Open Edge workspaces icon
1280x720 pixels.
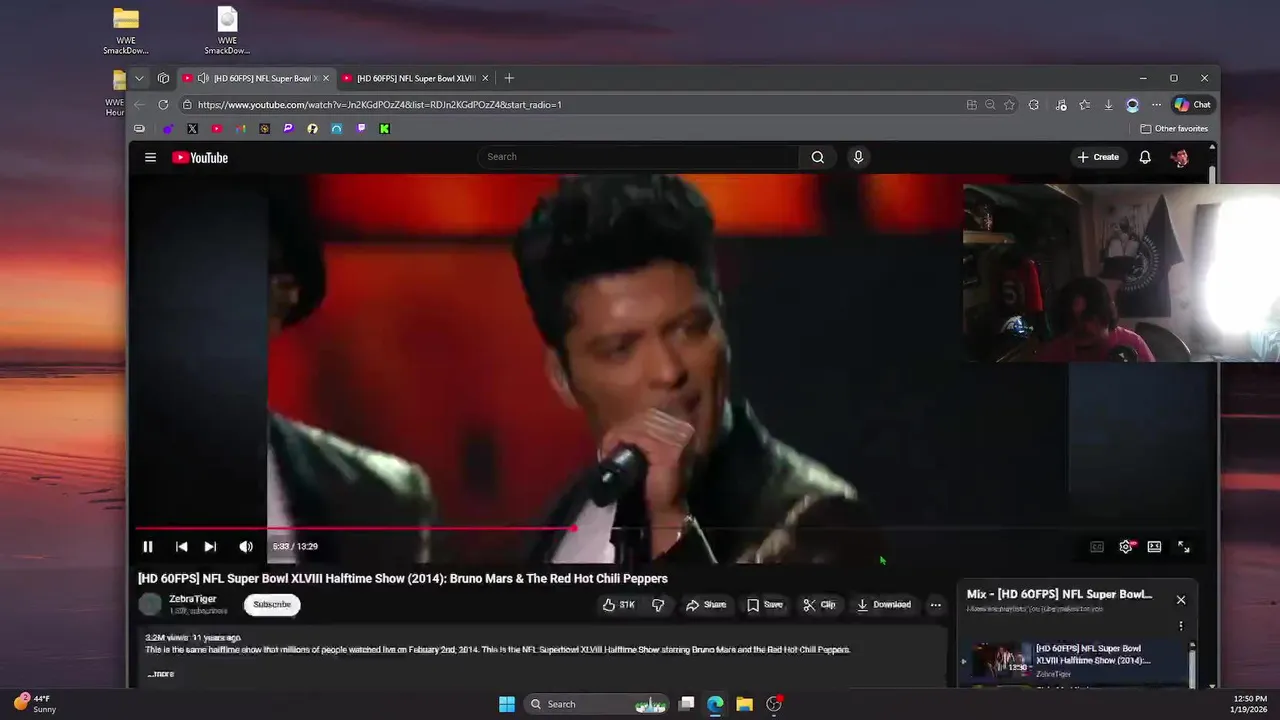163,78
